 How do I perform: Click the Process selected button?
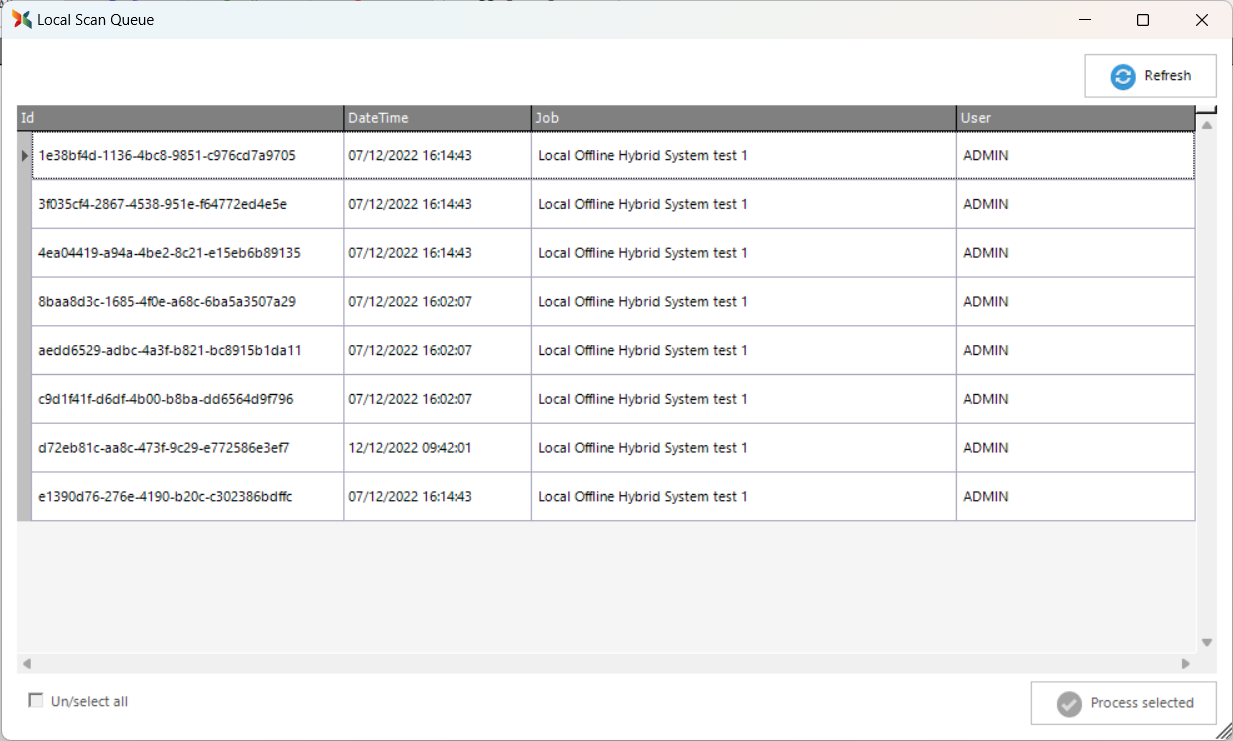click(1123, 703)
